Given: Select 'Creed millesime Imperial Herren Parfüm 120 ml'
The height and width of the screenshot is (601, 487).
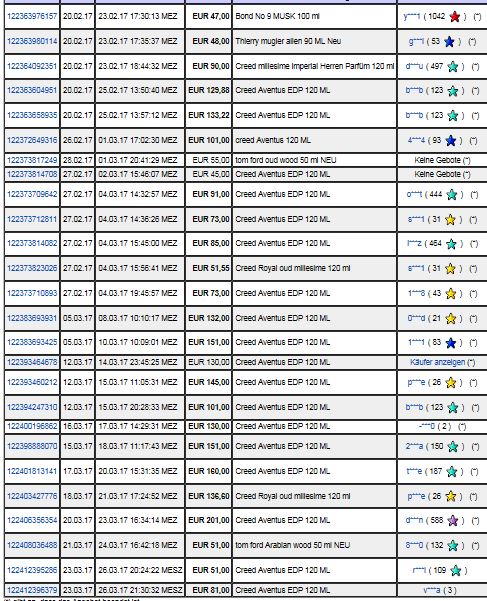Looking at the screenshot, I should (315, 66).
